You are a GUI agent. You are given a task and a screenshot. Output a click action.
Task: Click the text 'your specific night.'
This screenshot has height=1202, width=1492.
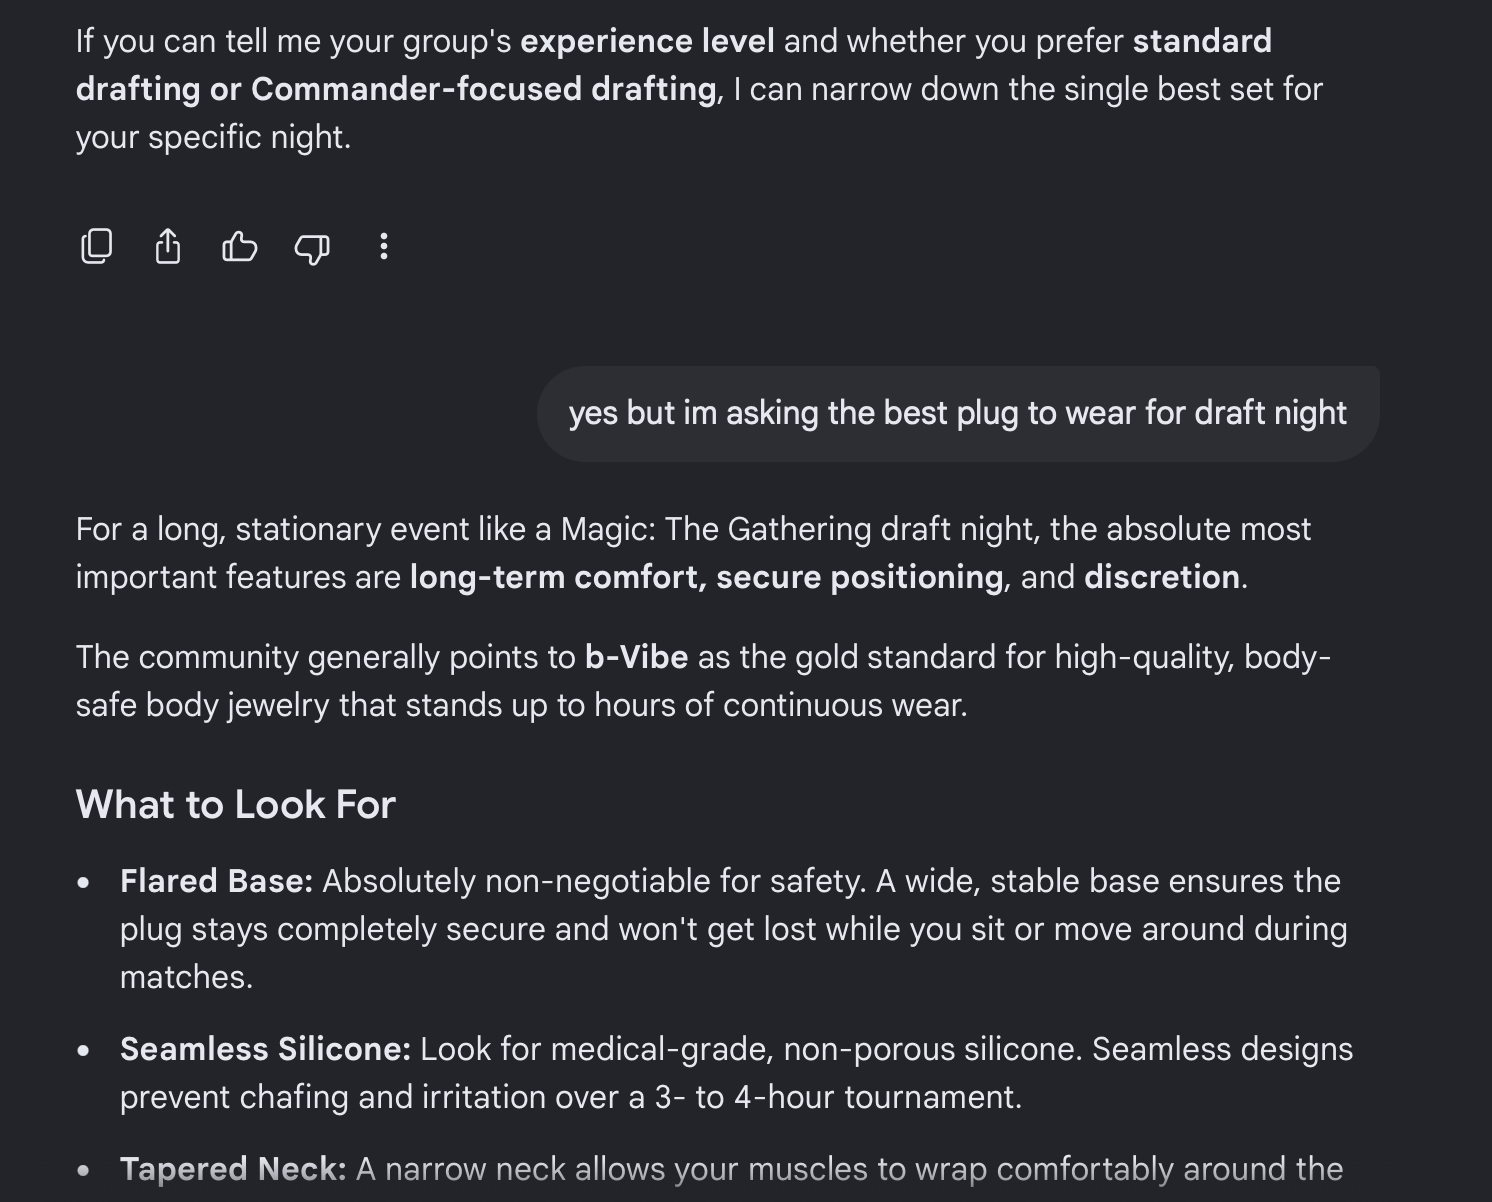[x=214, y=137]
